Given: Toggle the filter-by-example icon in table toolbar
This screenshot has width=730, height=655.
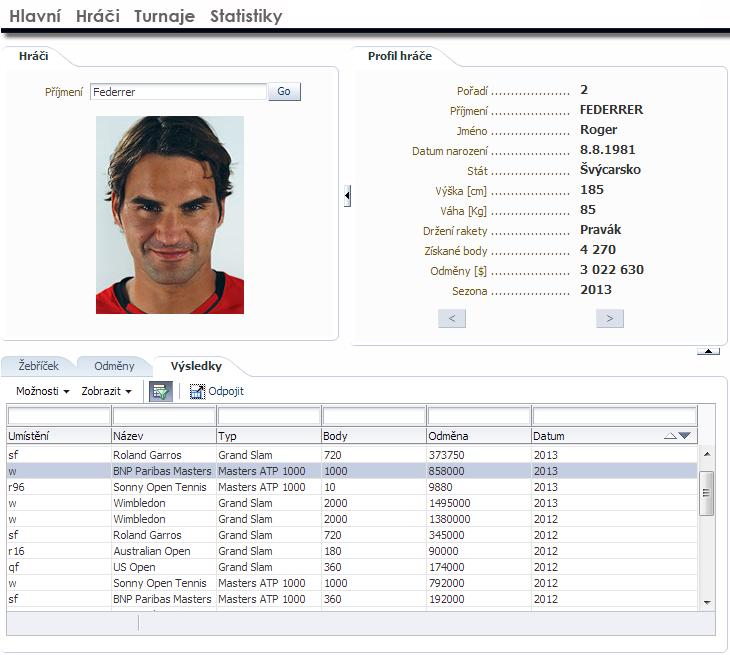Looking at the screenshot, I should pos(161,392).
